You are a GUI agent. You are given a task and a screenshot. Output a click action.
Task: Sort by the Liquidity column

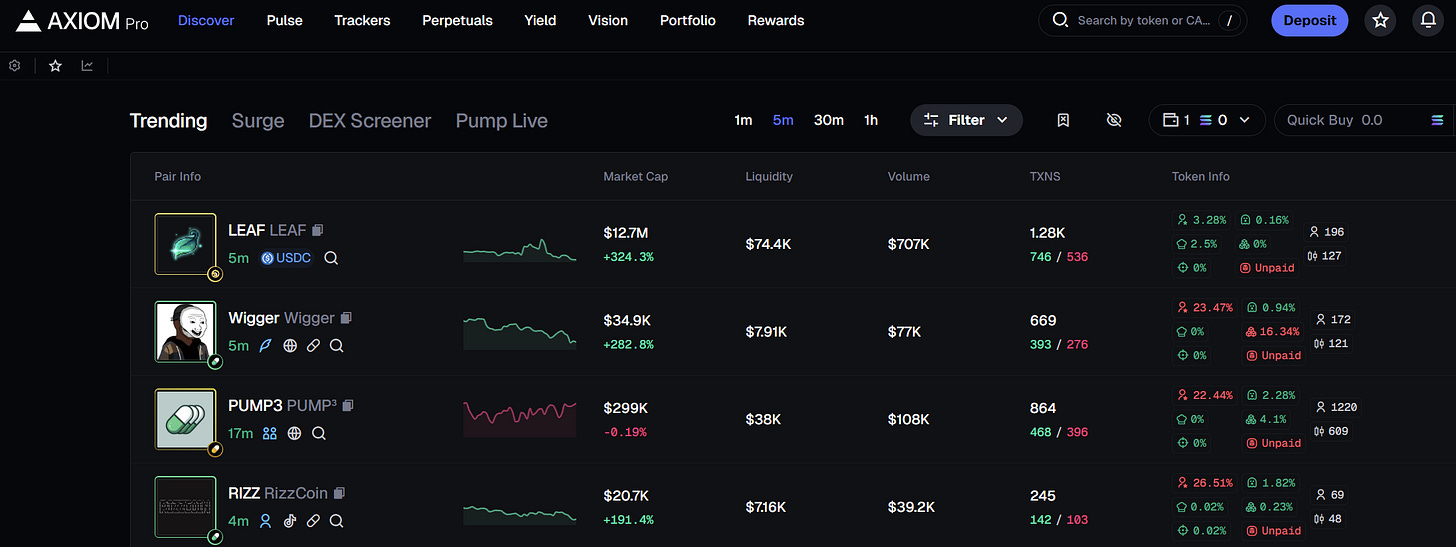pos(769,176)
